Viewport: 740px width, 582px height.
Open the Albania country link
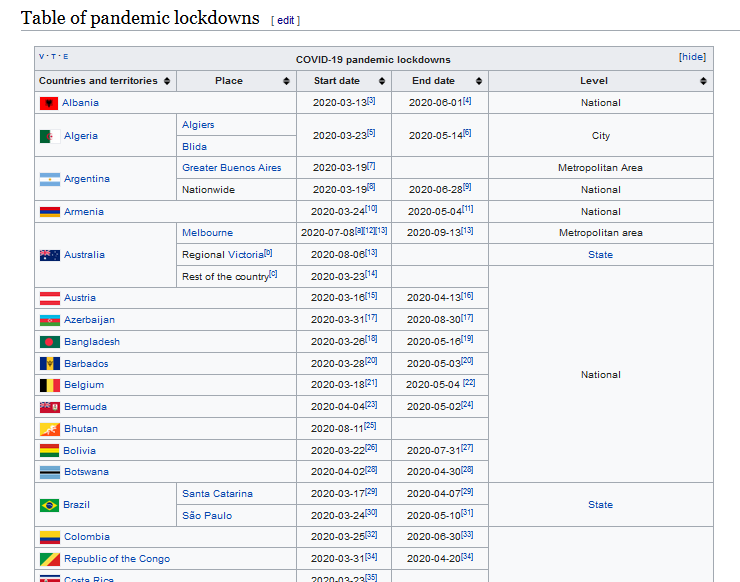pyautogui.click(x=80, y=102)
